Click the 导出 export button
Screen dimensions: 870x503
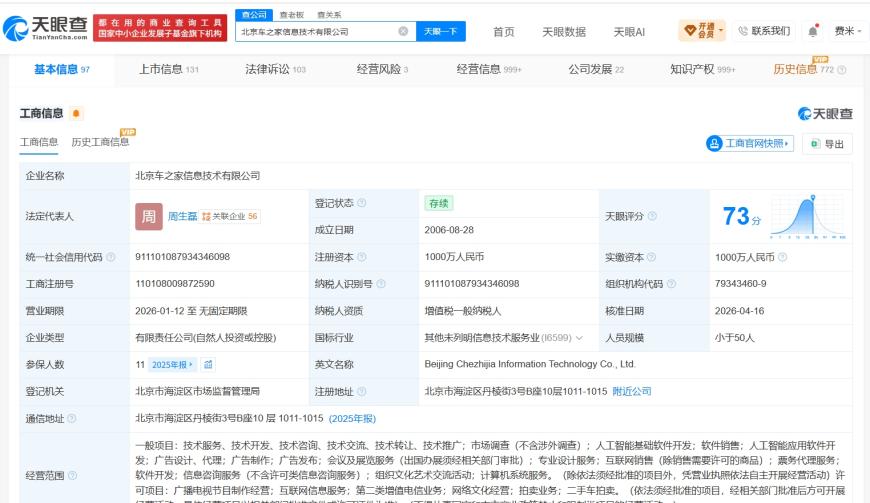[x=827, y=144]
